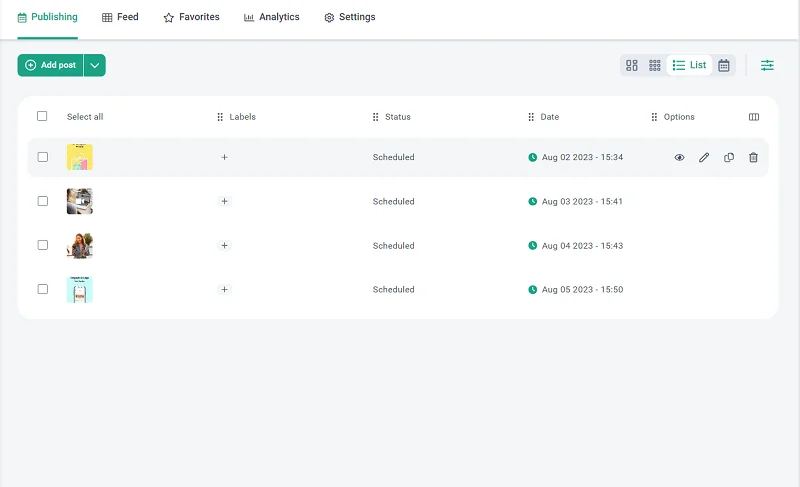Open the column layout icon in header
This screenshot has height=487, width=800.
click(754, 117)
